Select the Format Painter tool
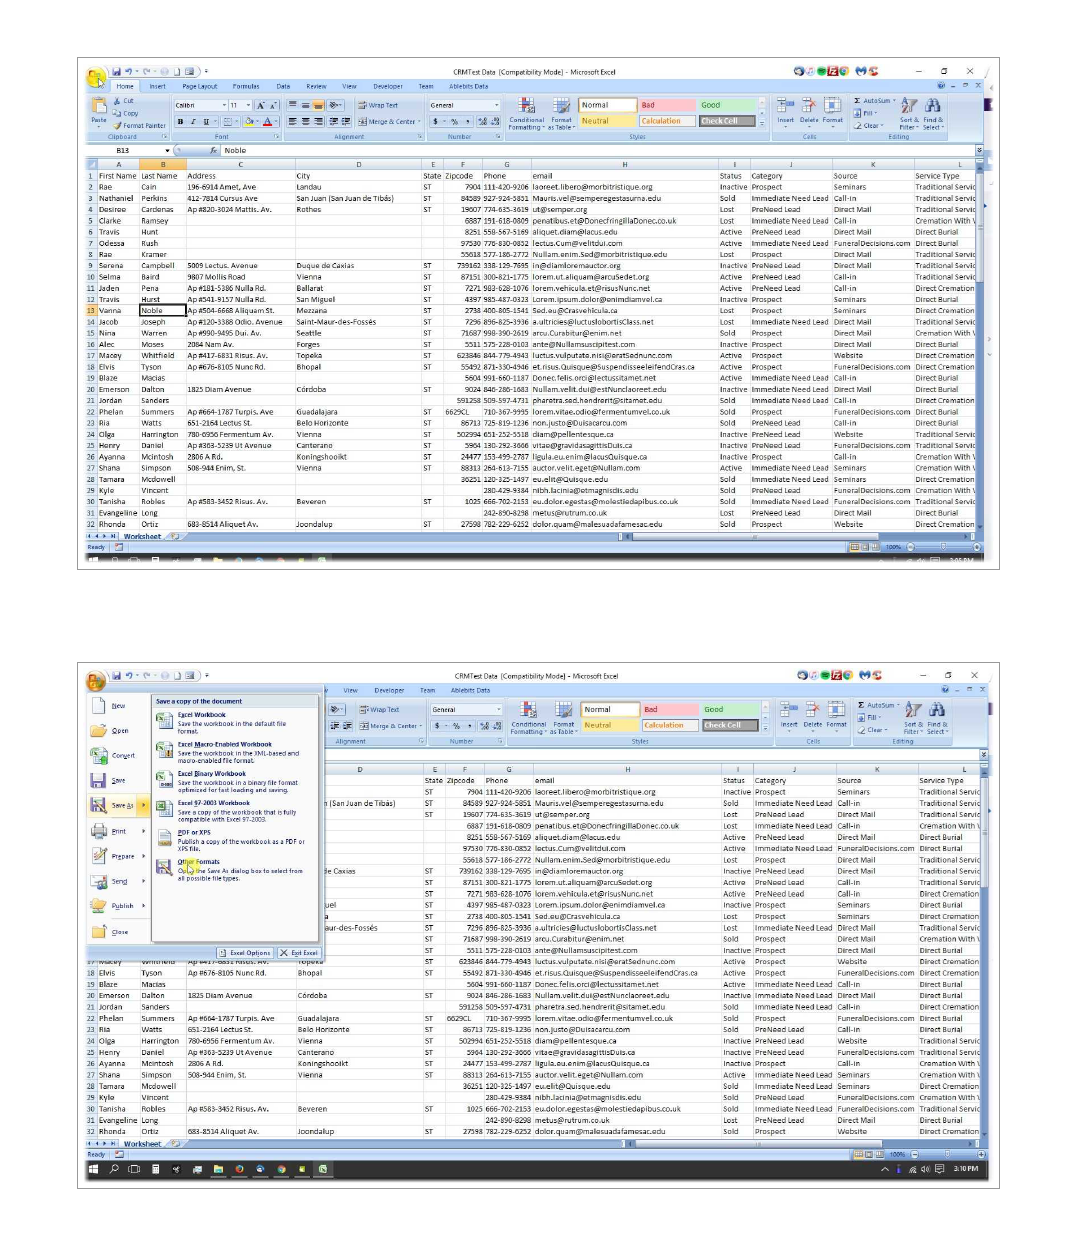Screen dimensions: 1075x1249 coord(140,126)
